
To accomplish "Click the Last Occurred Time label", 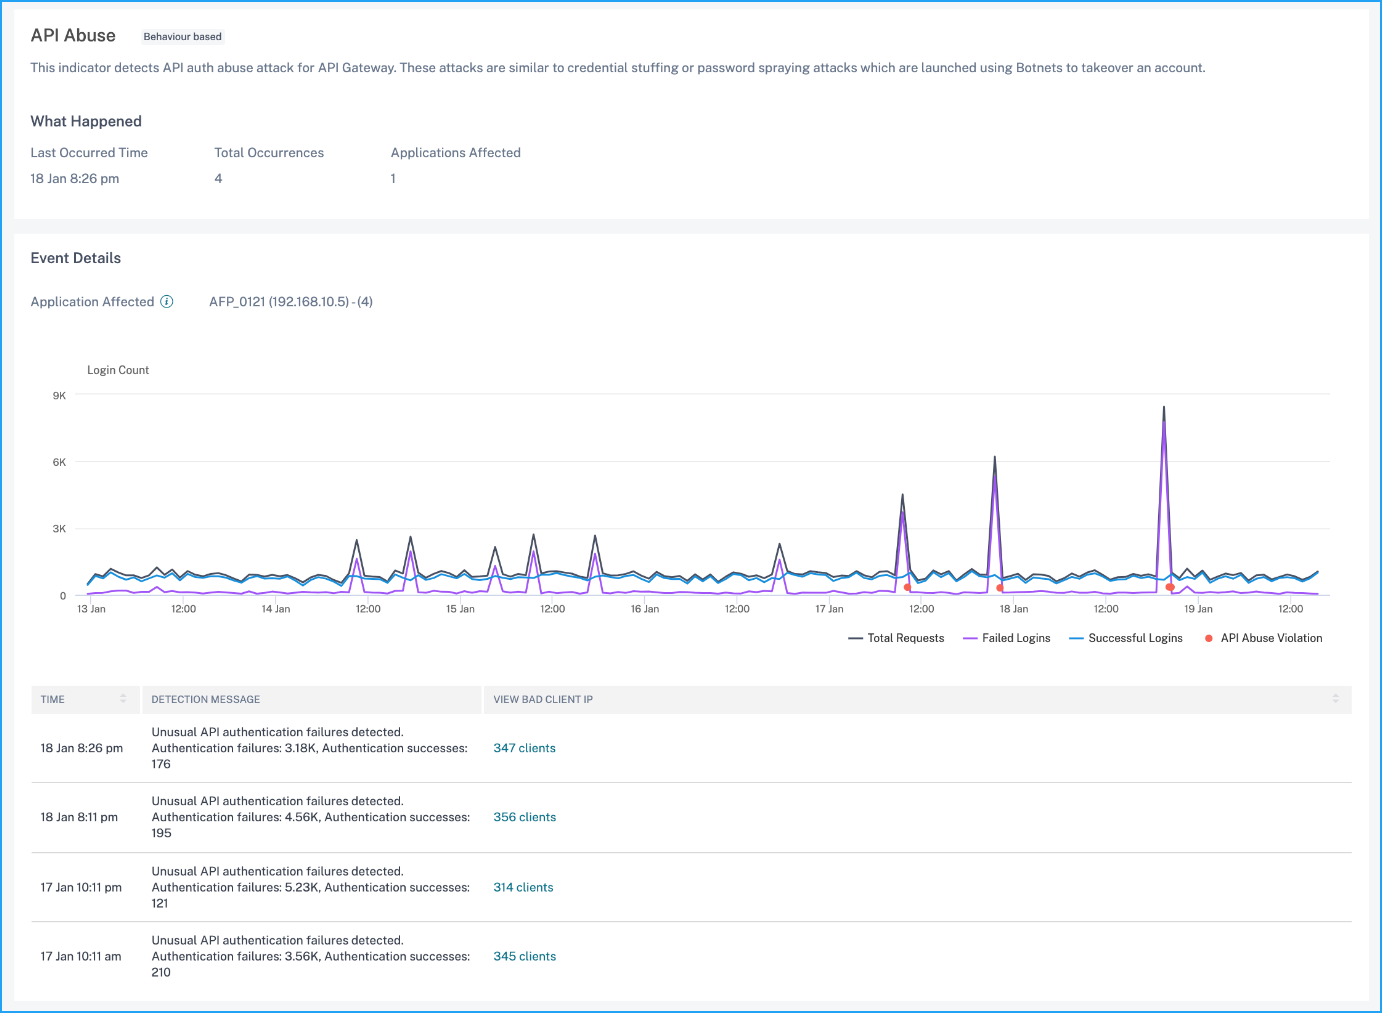I will (x=89, y=153).
